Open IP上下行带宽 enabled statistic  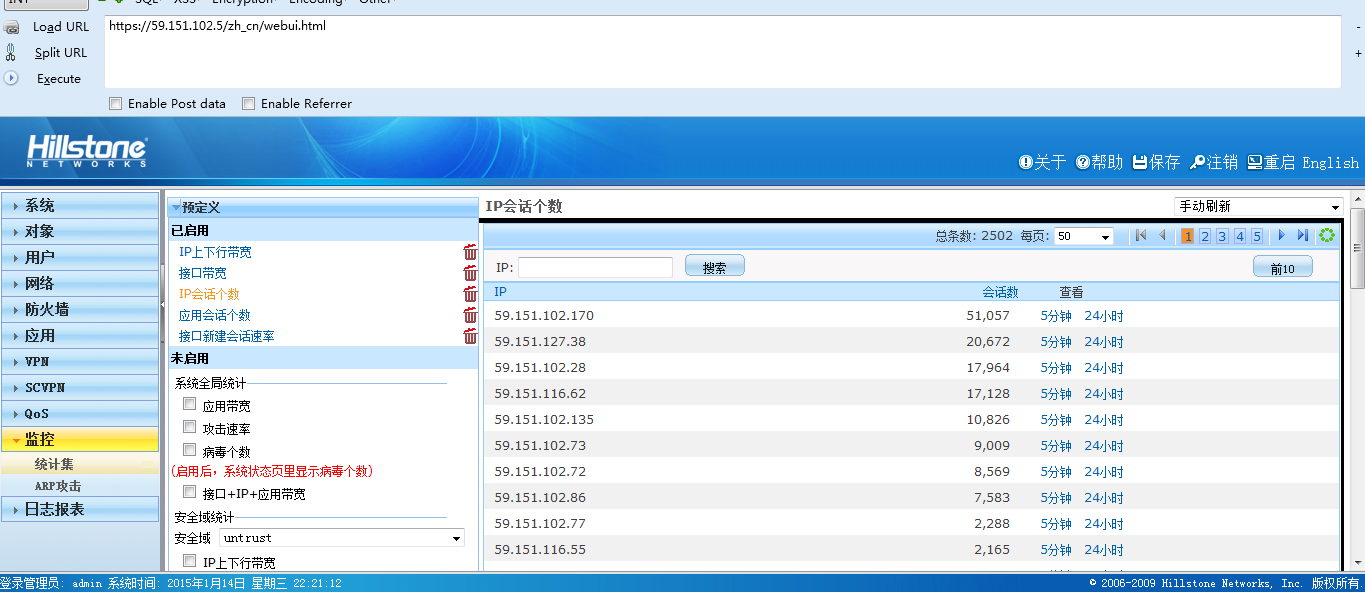tap(215, 252)
